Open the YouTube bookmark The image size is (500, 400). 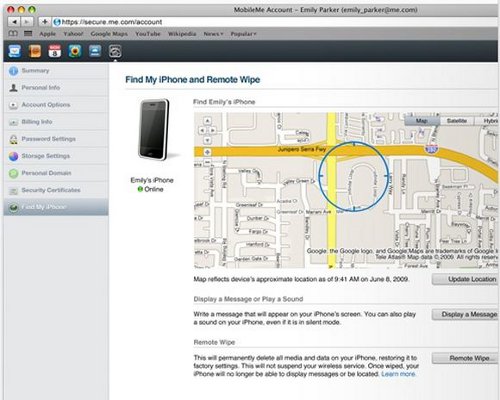pyautogui.click(x=148, y=34)
